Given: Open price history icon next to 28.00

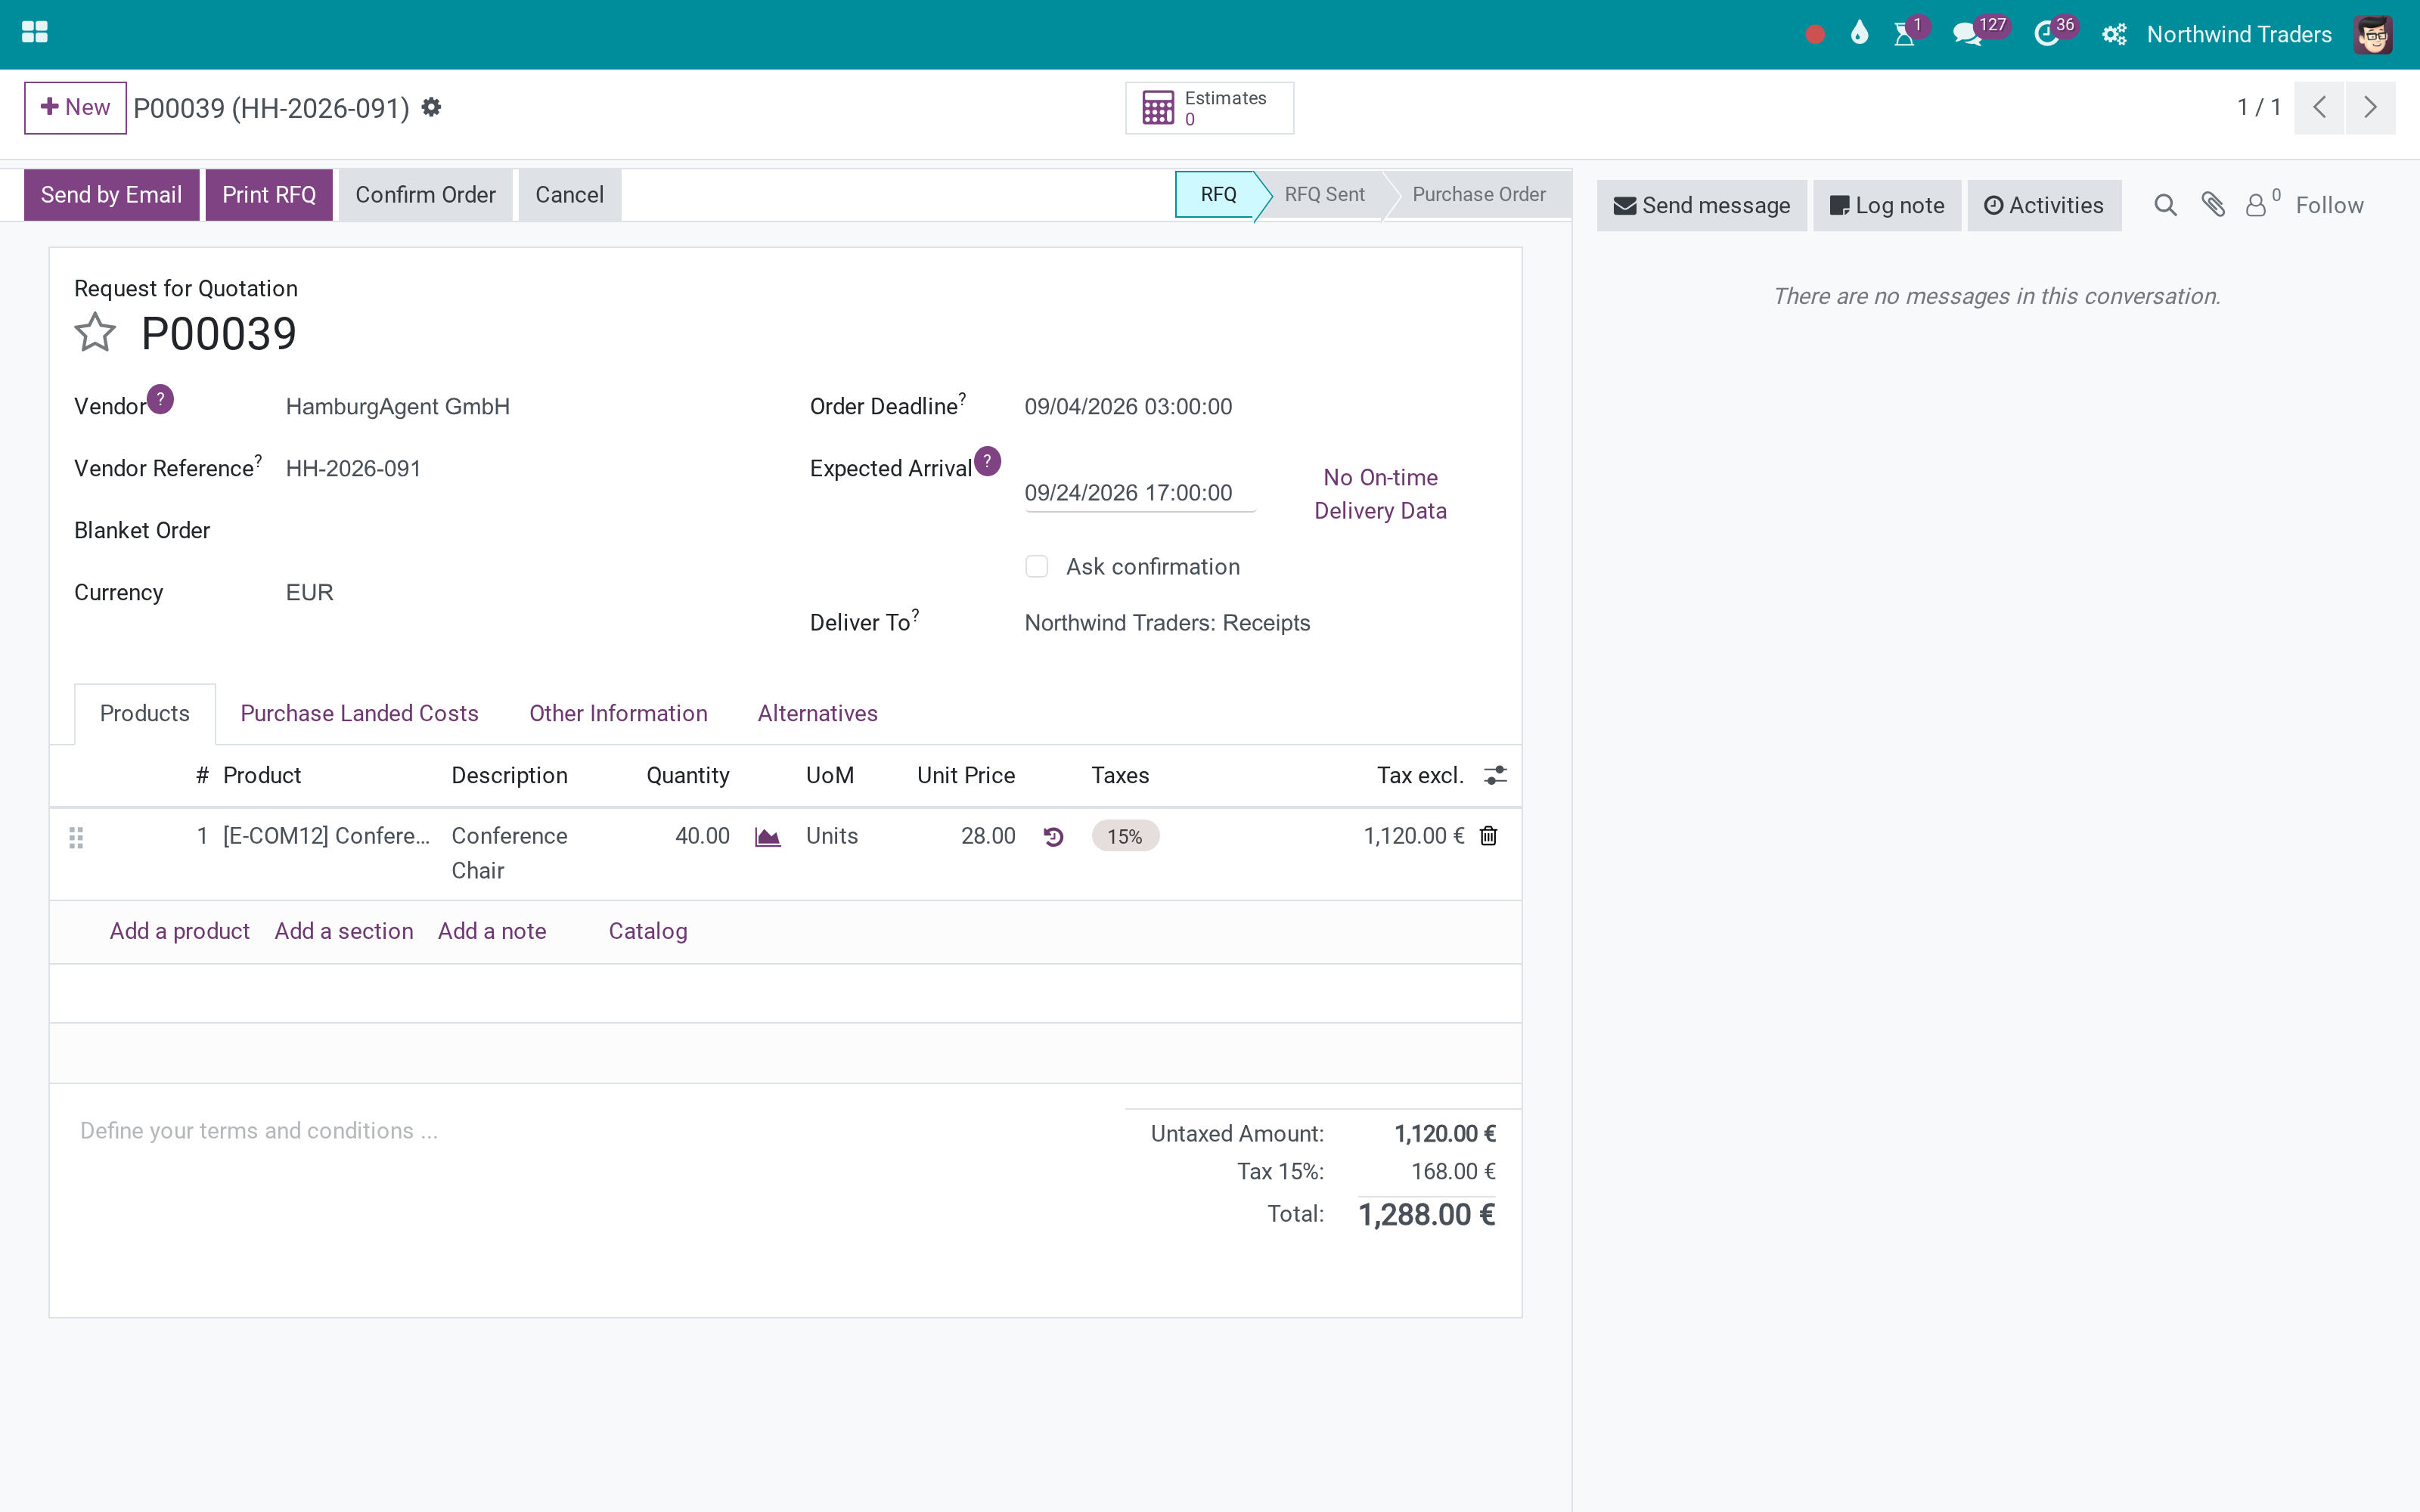Looking at the screenshot, I should tap(1053, 837).
